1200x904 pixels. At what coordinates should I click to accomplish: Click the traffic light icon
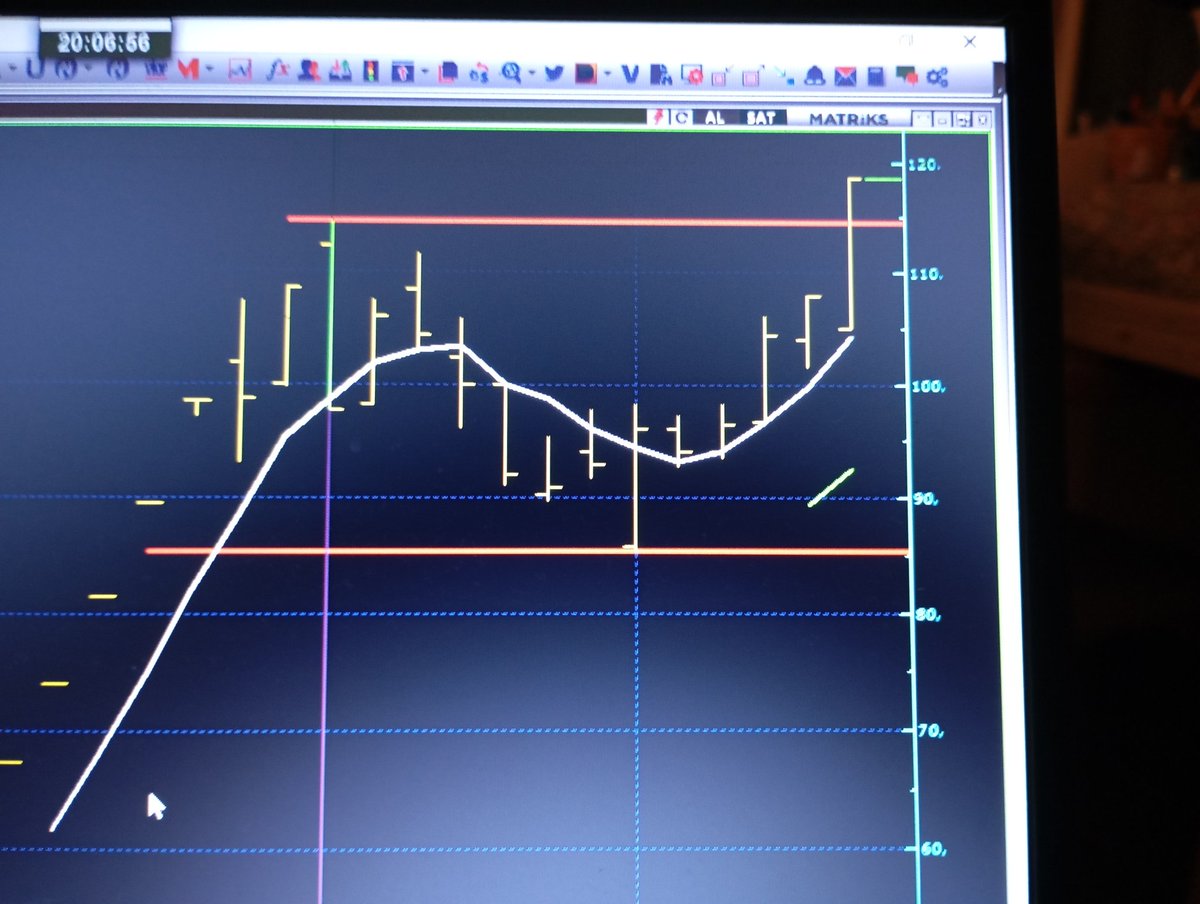click(x=370, y=71)
